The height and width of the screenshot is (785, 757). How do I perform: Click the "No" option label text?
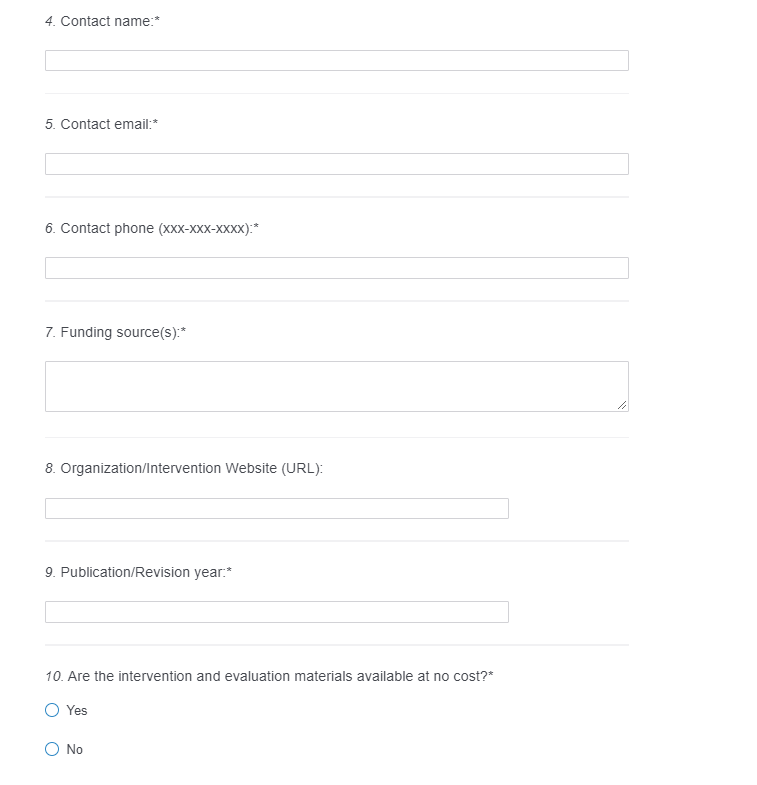(75, 749)
